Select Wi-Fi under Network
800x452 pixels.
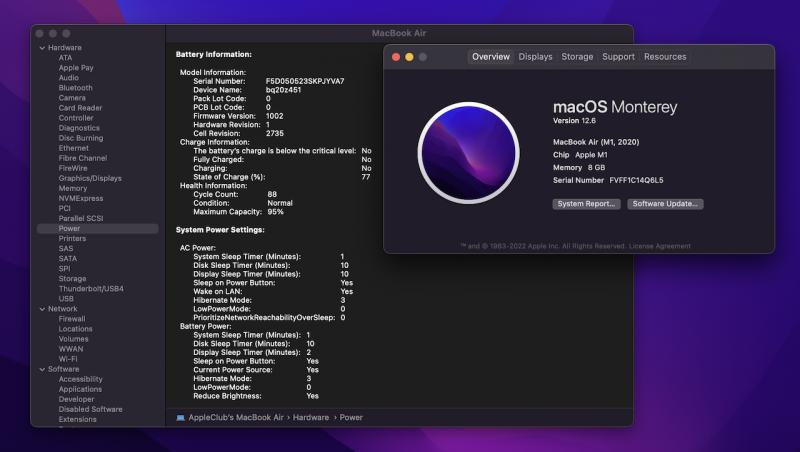click(68, 358)
